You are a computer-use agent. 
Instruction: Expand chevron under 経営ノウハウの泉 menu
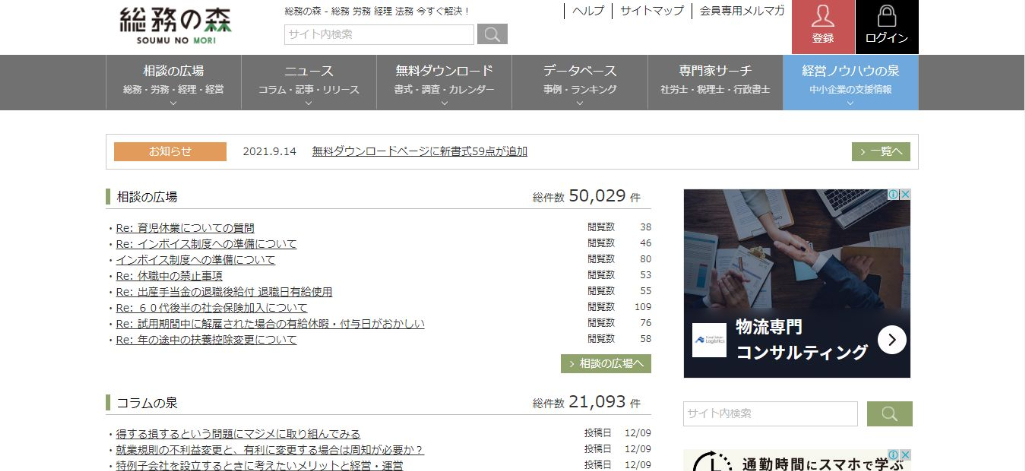pos(850,103)
